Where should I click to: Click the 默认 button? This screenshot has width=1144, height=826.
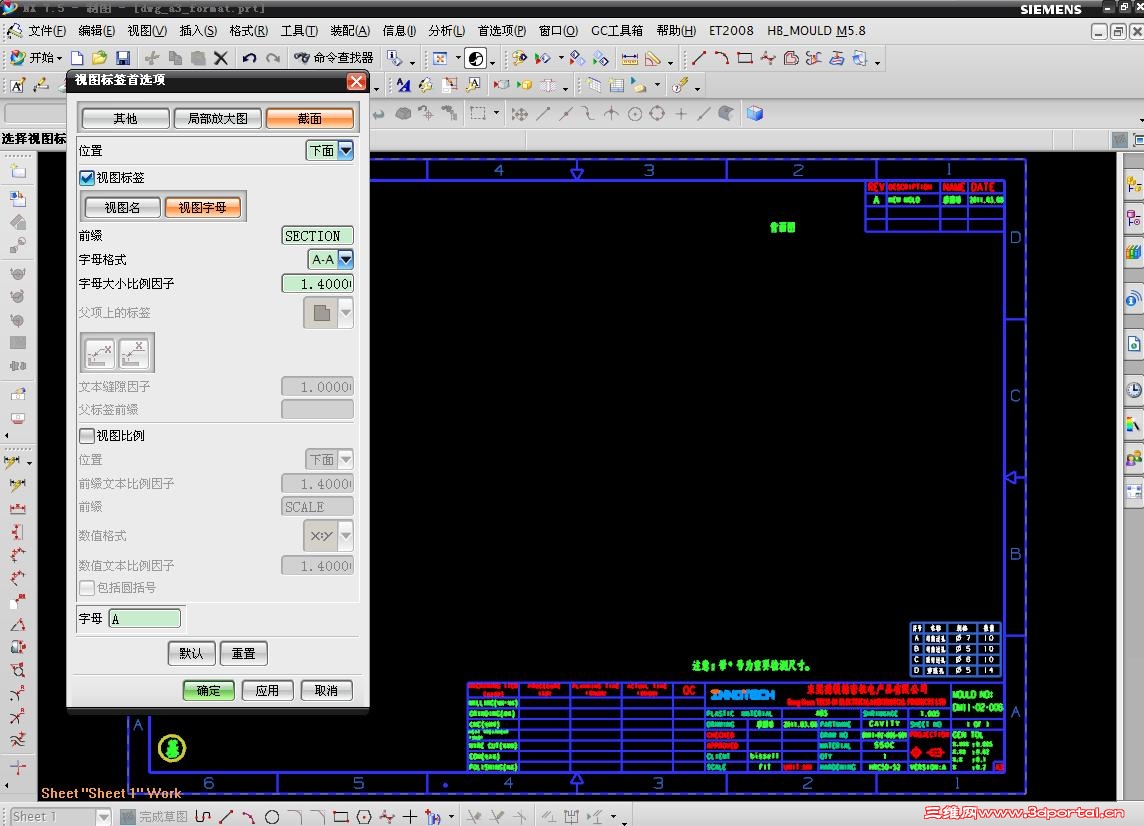click(x=191, y=653)
